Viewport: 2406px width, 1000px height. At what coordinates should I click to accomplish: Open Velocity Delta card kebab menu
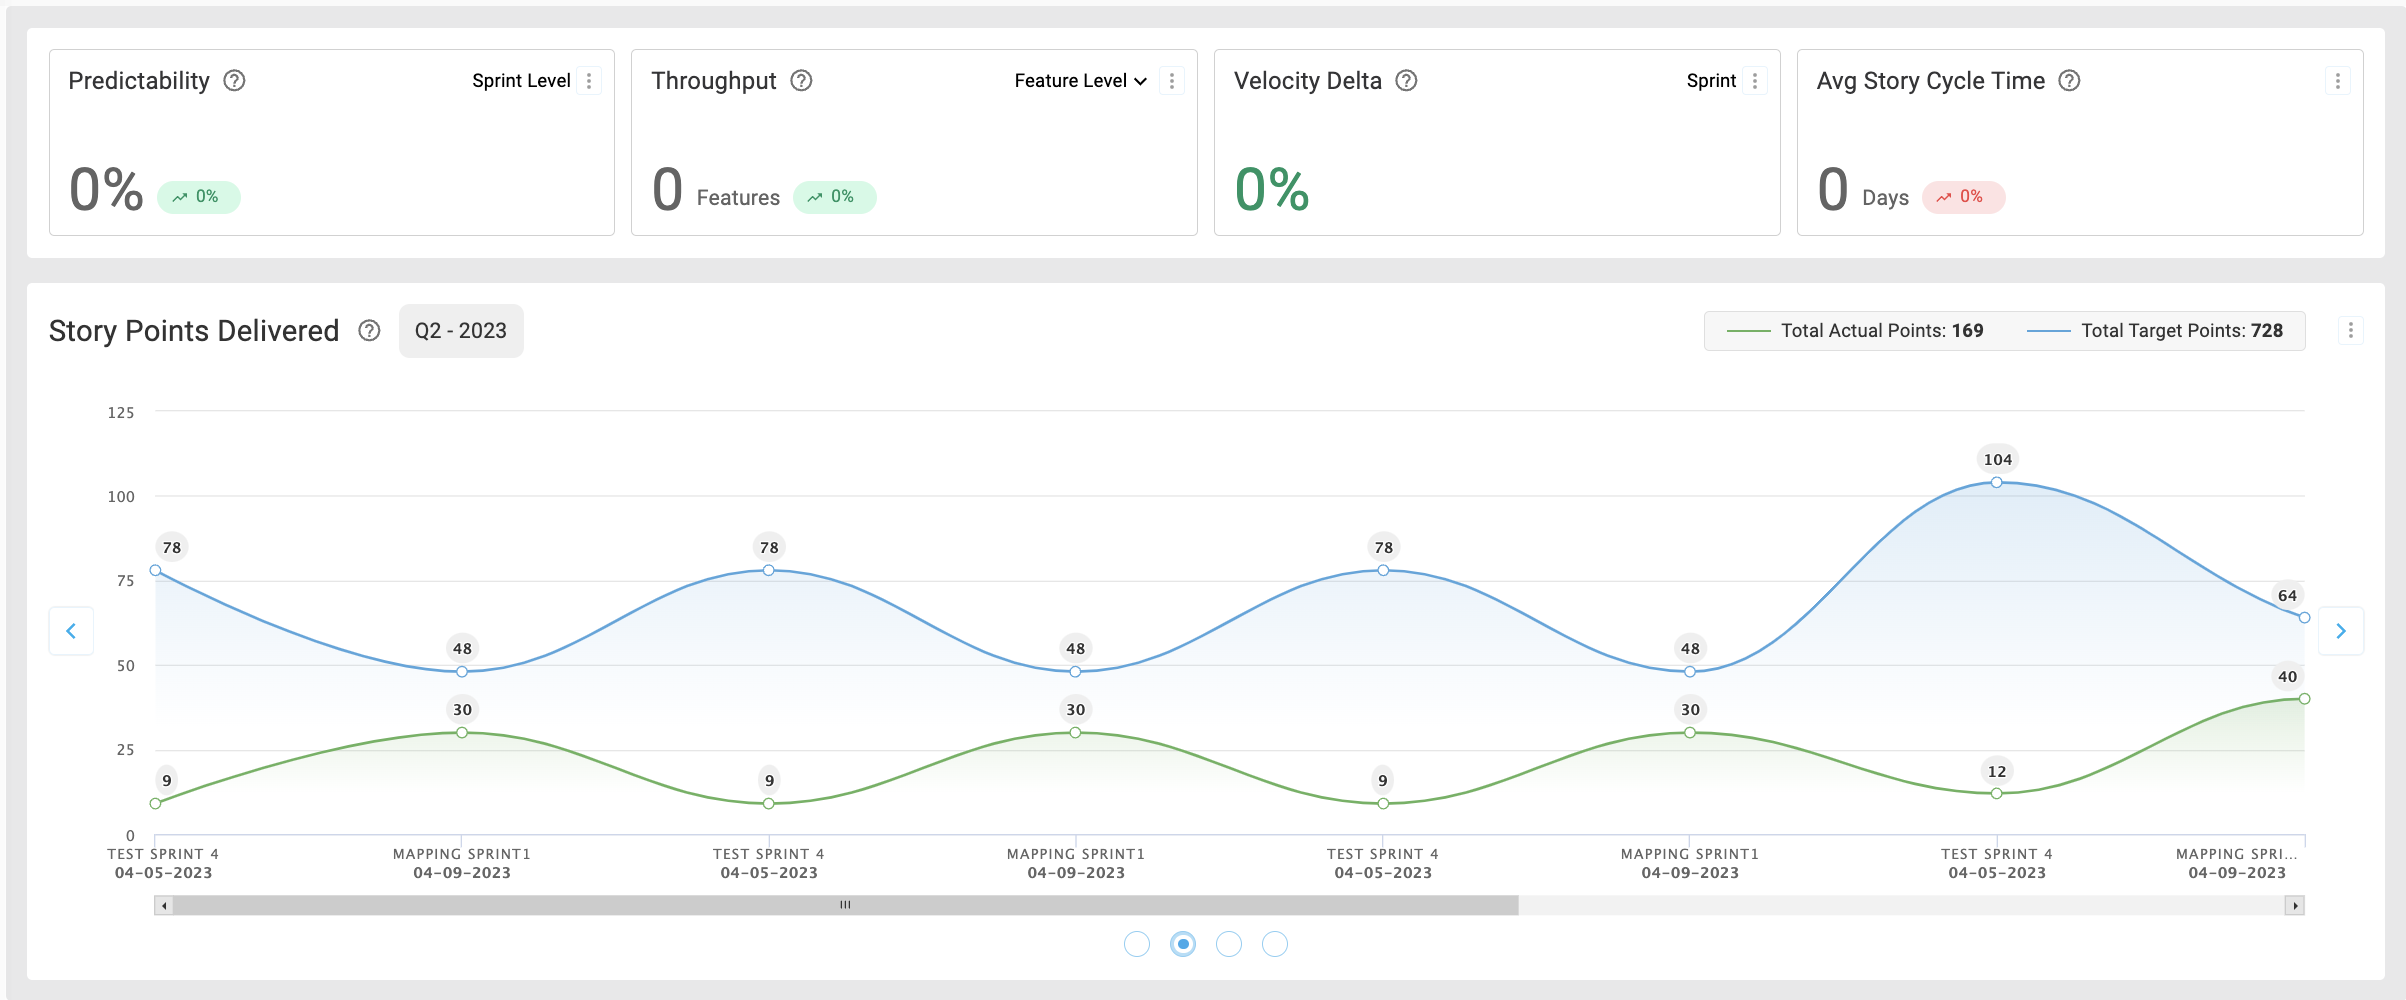pos(1755,81)
